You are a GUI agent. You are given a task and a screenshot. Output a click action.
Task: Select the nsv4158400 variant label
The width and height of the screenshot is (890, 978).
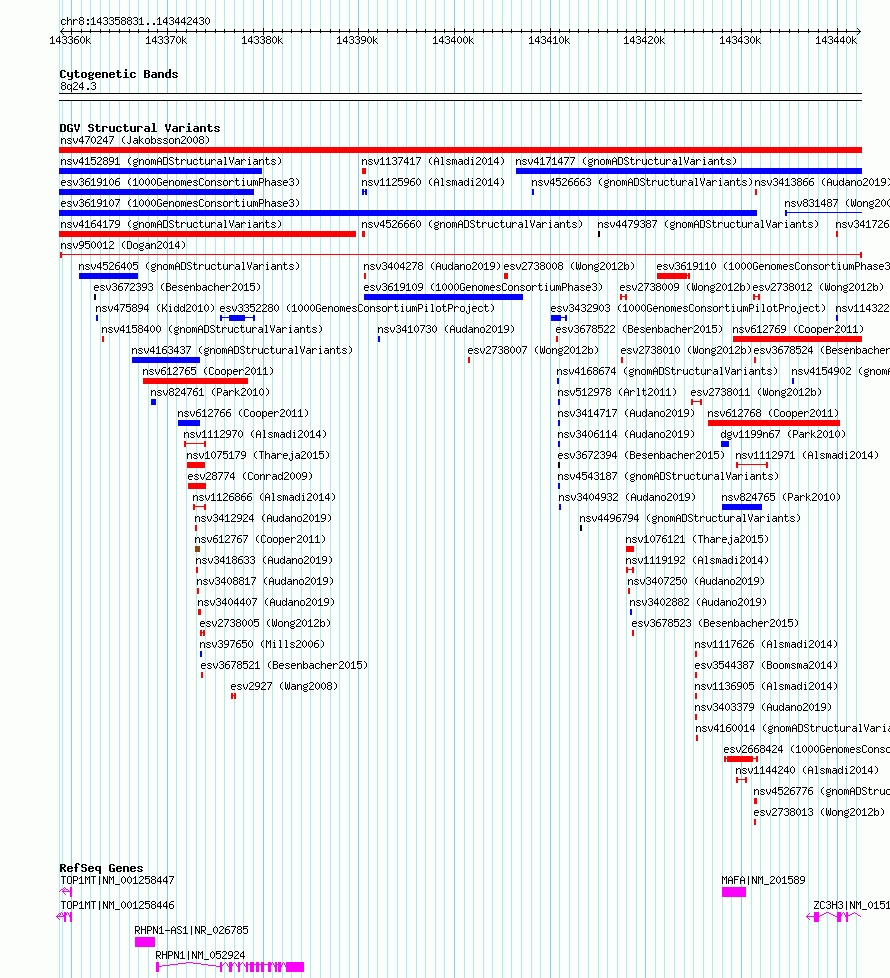pyautogui.click(x=212, y=329)
